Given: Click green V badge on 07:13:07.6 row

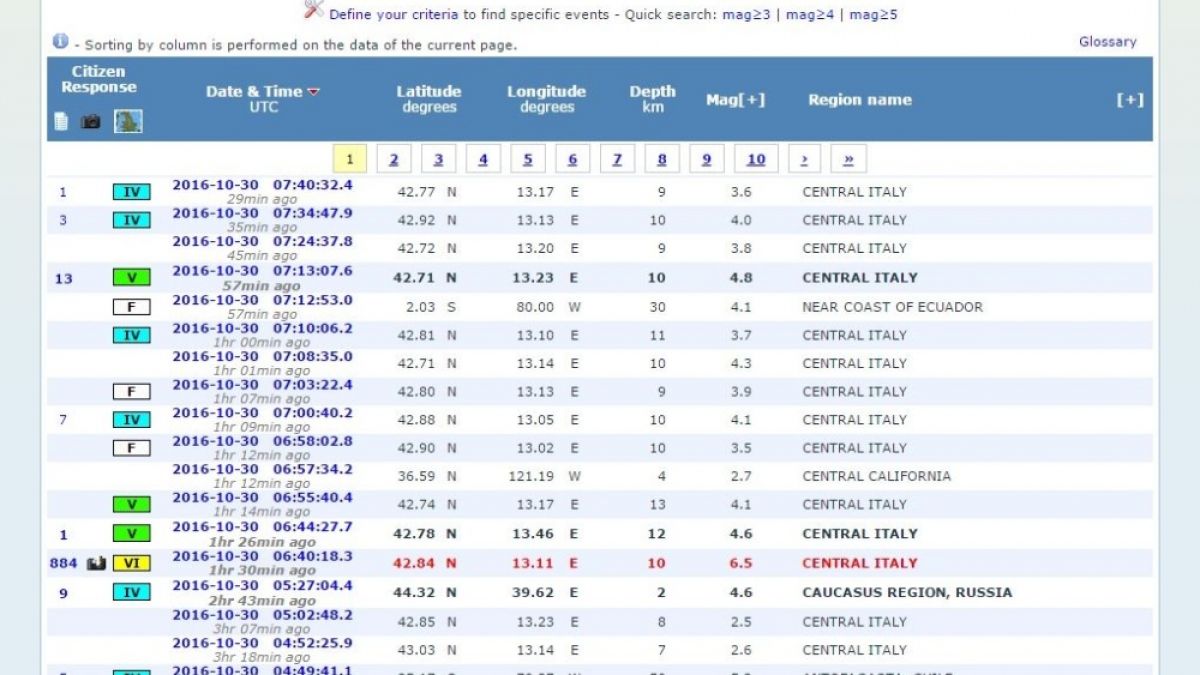Looking at the screenshot, I should tap(131, 278).
